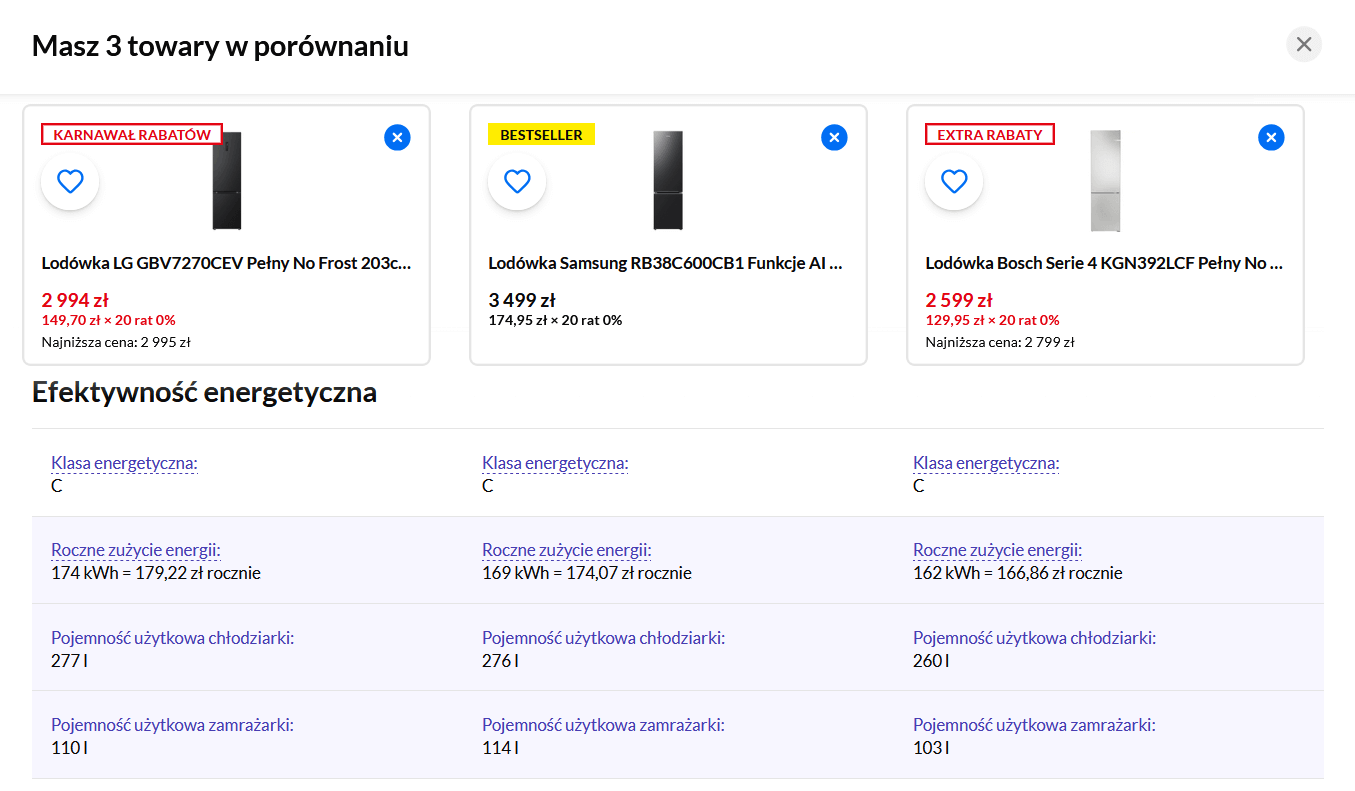Open Roczne zużycie energii tooltip for Samsung

click(567, 550)
